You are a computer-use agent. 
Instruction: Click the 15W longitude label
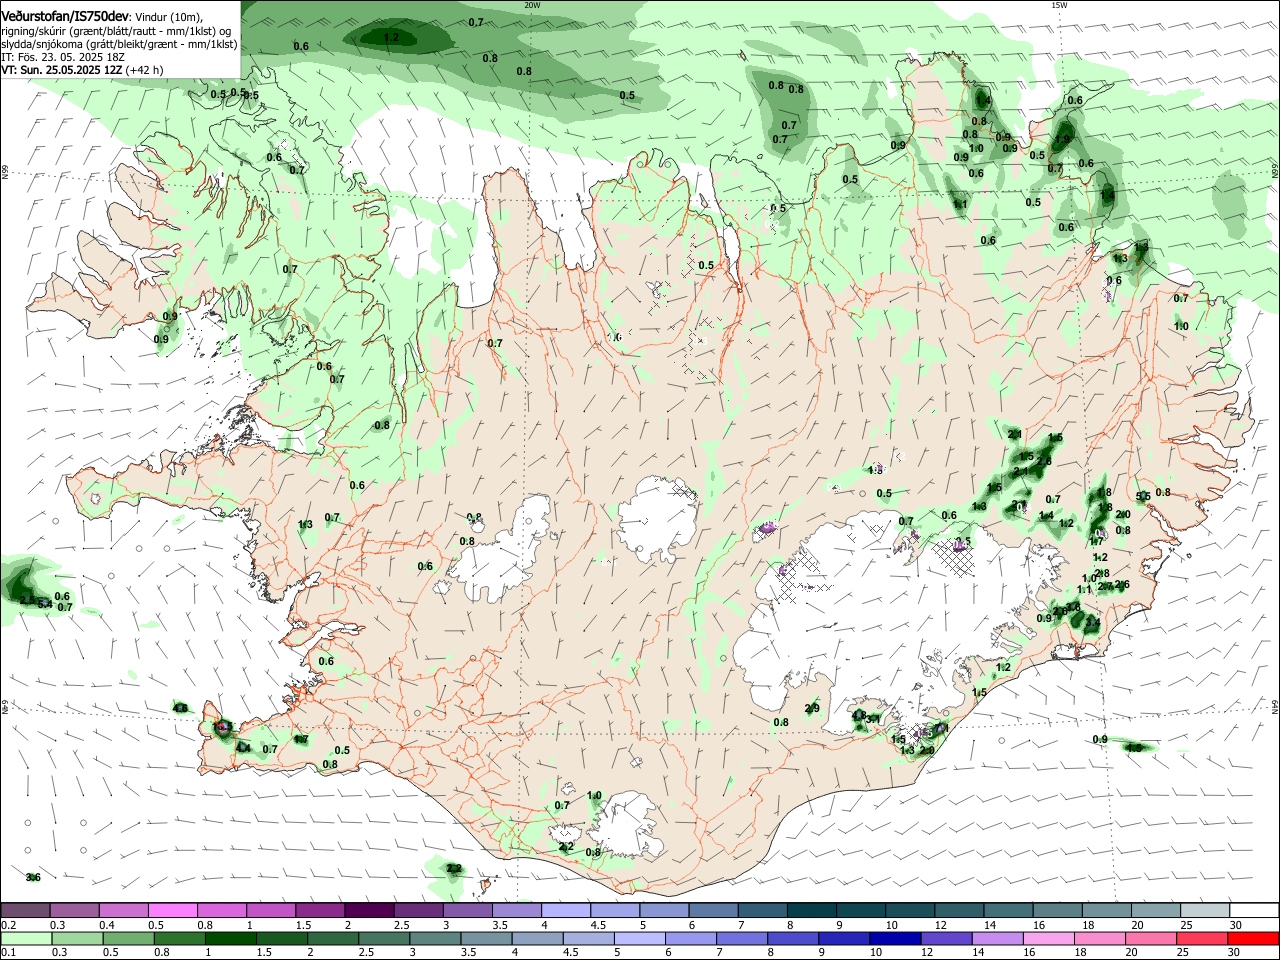[1059, 5]
